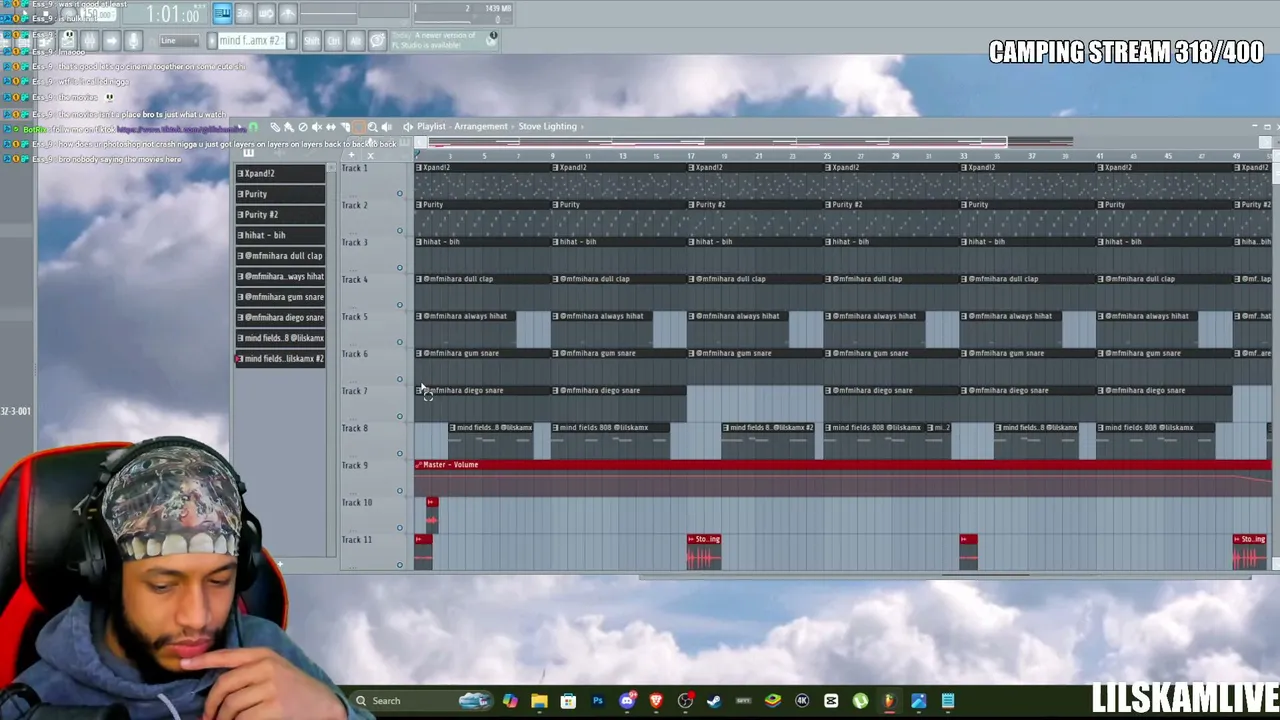Select the Xpand!2 pattern in picker
The image size is (1280, 720).
280,173
